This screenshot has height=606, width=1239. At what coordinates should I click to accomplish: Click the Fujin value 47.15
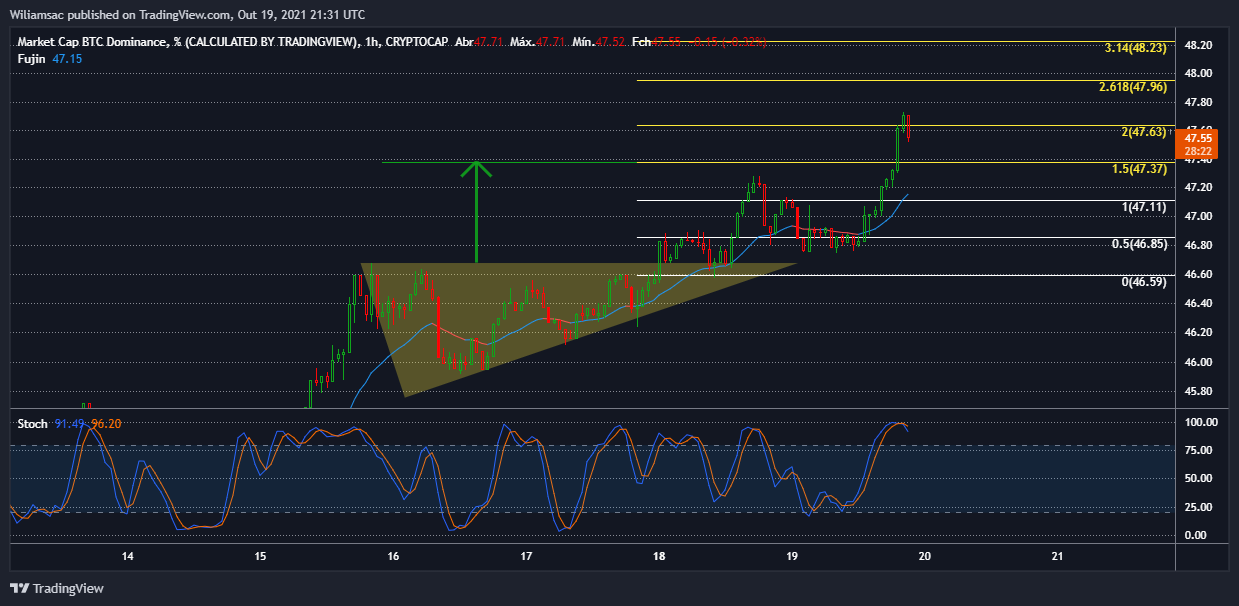(67, 59)
